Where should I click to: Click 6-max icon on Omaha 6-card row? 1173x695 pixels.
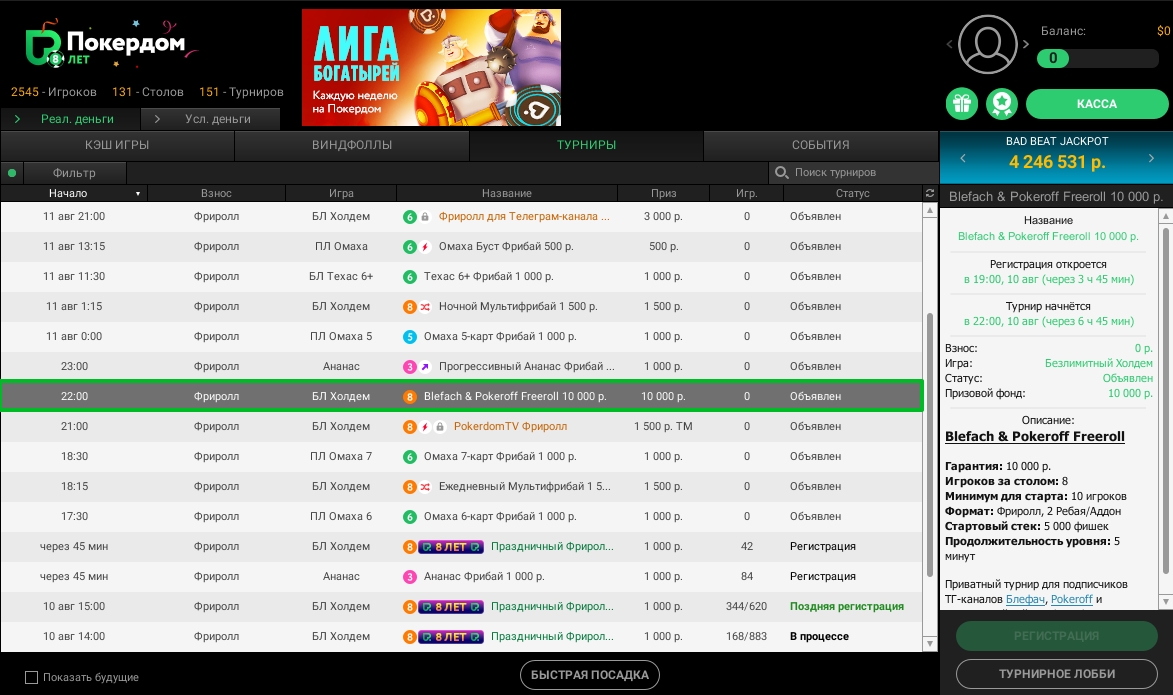point(410,516)
